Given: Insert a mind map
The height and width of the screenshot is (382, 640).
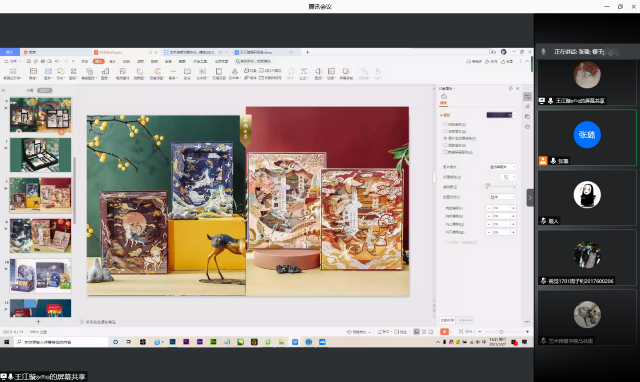Looking at the screenshot, I should point(157,73).
